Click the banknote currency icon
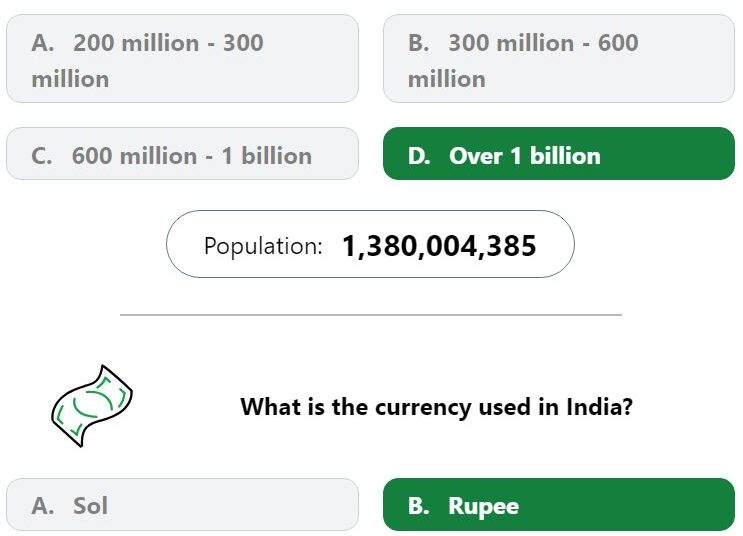The image size is (743, 536). pyautogui.click(x=92, y=406)
